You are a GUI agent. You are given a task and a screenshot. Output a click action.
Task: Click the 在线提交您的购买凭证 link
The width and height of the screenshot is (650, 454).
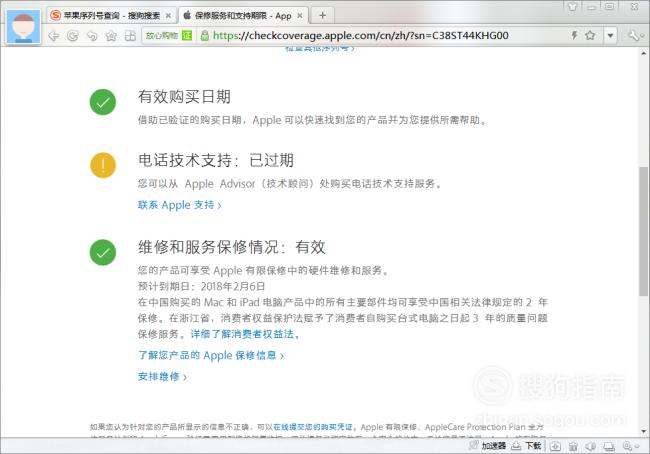coord(313,427)
